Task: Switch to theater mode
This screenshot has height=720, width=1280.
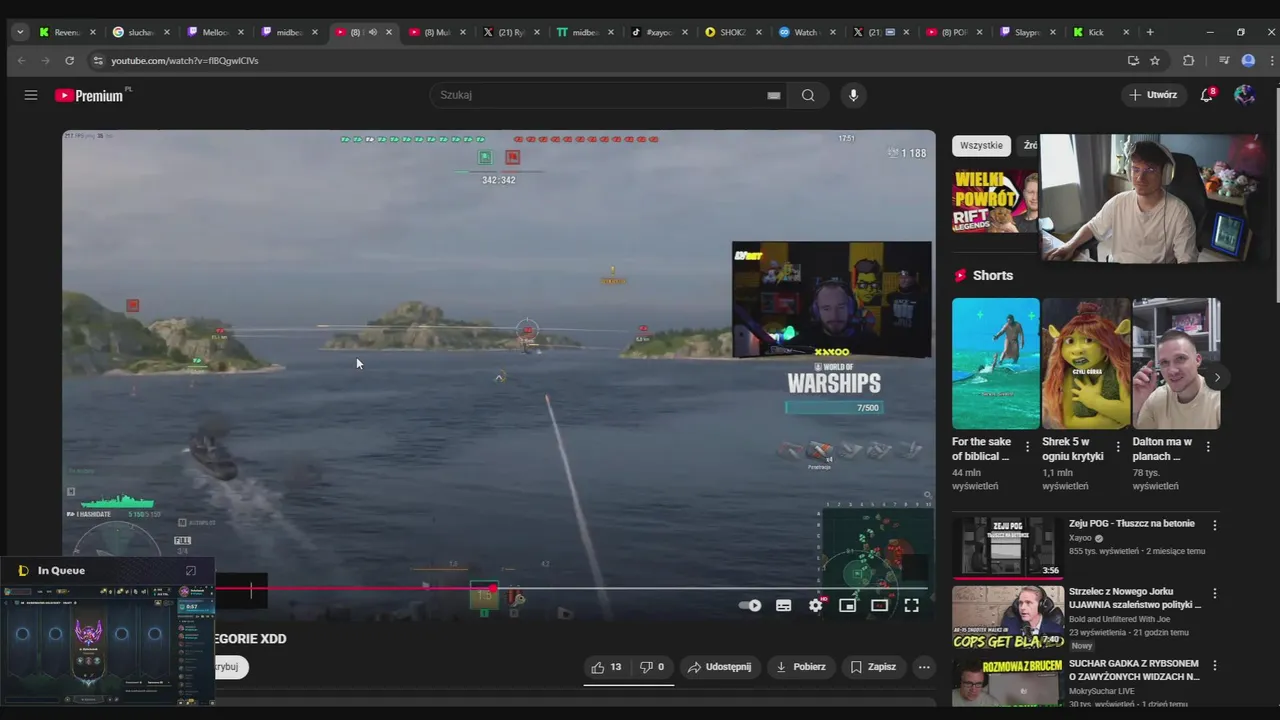Action: click(879, 605)
